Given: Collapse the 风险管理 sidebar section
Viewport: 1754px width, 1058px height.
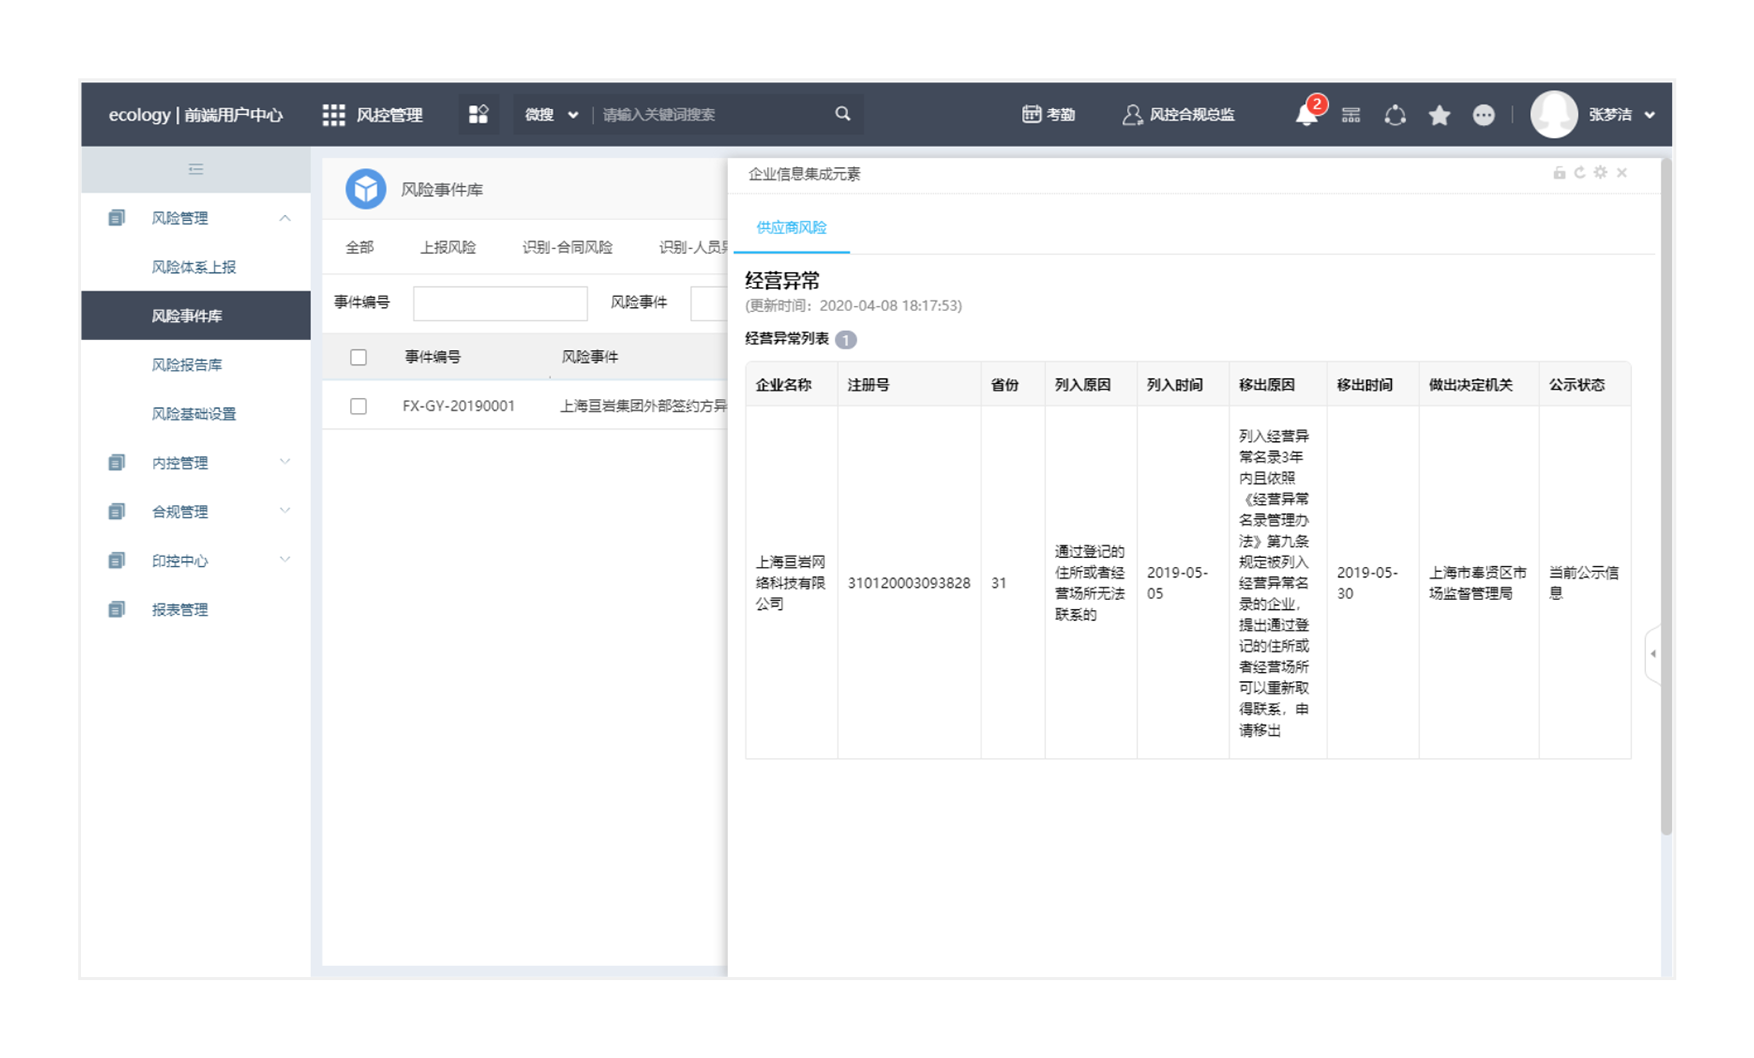Looking at the screenshot, I should 285,218.
